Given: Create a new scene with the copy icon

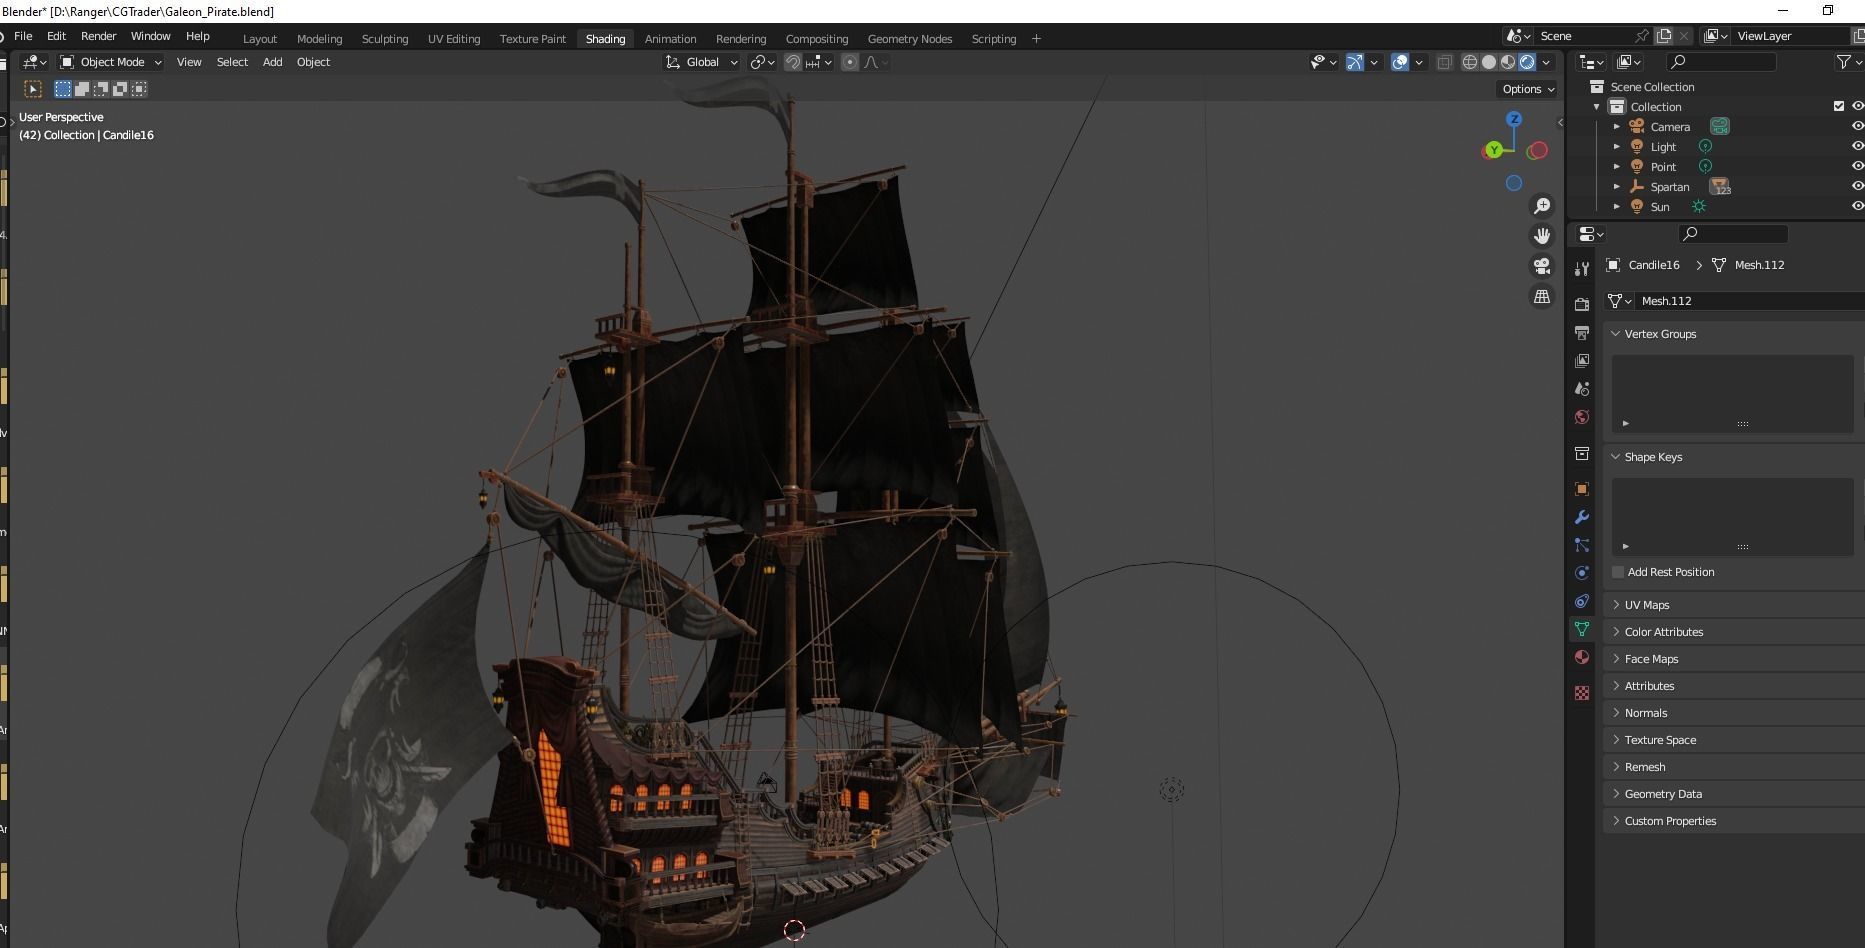Looking at the screenshot, I should pyautogui.click(x=1664, y=36).
